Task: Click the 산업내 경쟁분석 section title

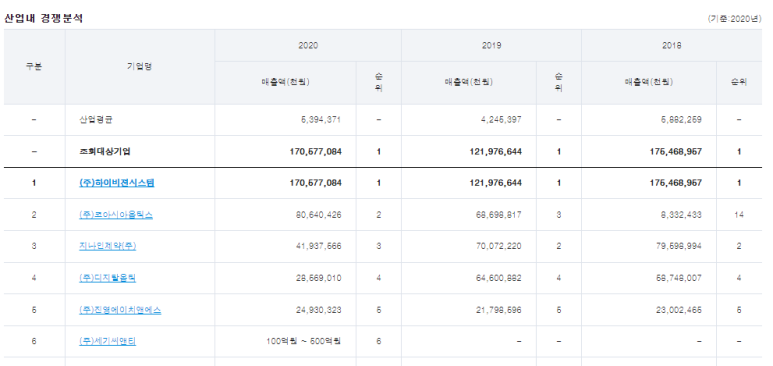Action: [x=43, y=19]
